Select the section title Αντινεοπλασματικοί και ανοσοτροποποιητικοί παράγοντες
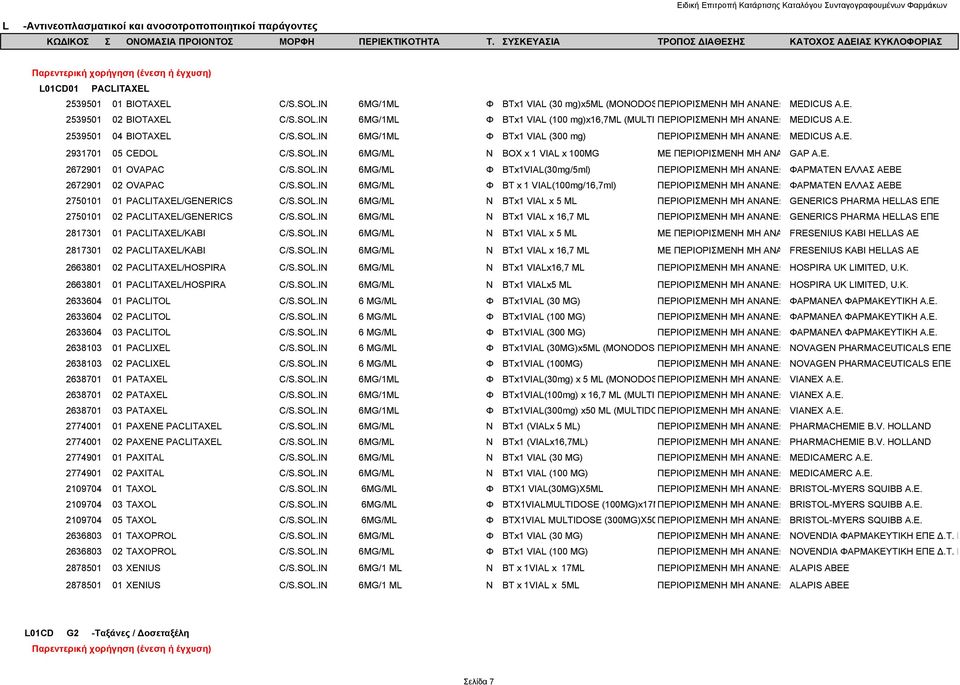Screen dimensions: 960x685 coord(170,26)
